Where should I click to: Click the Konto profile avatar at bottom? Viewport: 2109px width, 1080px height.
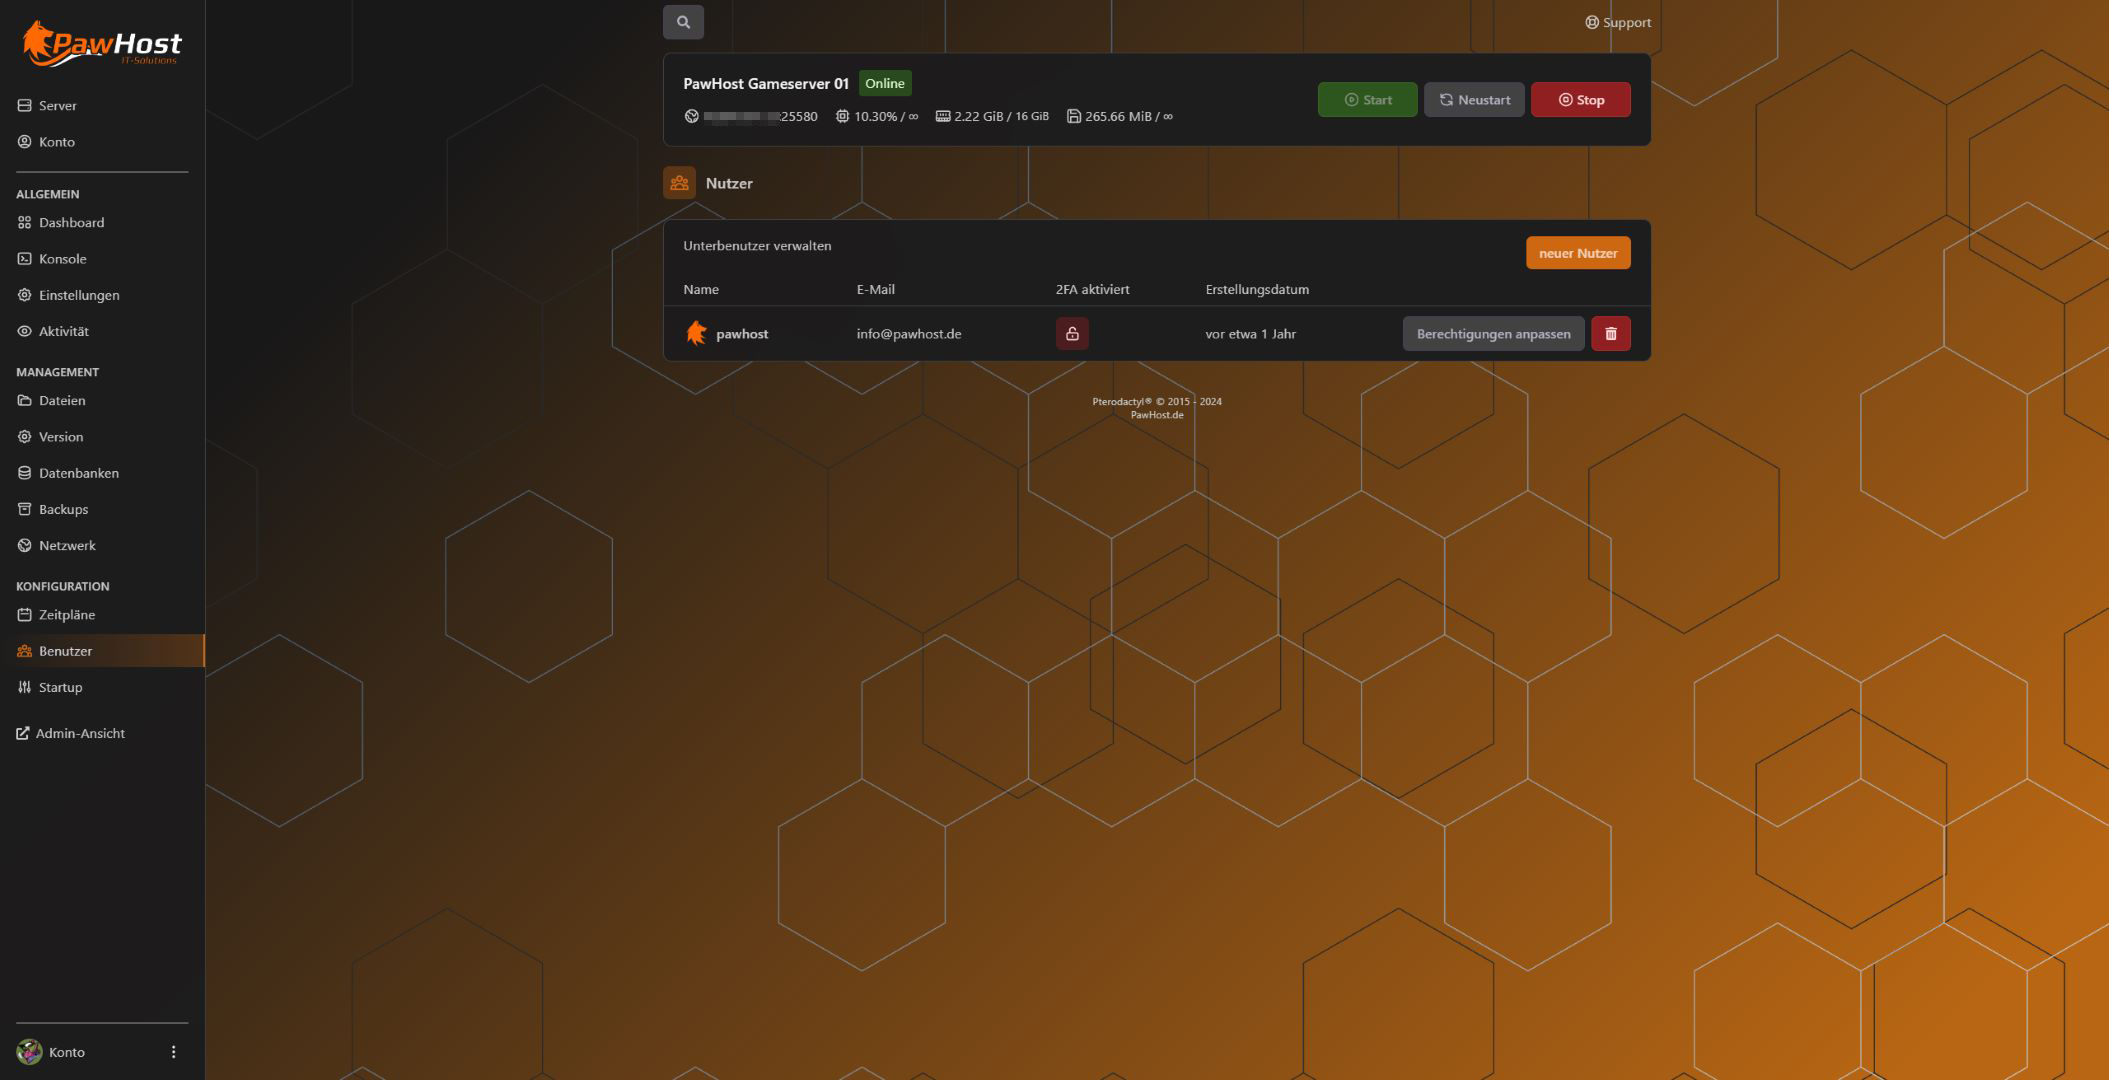pos(30,1052)
